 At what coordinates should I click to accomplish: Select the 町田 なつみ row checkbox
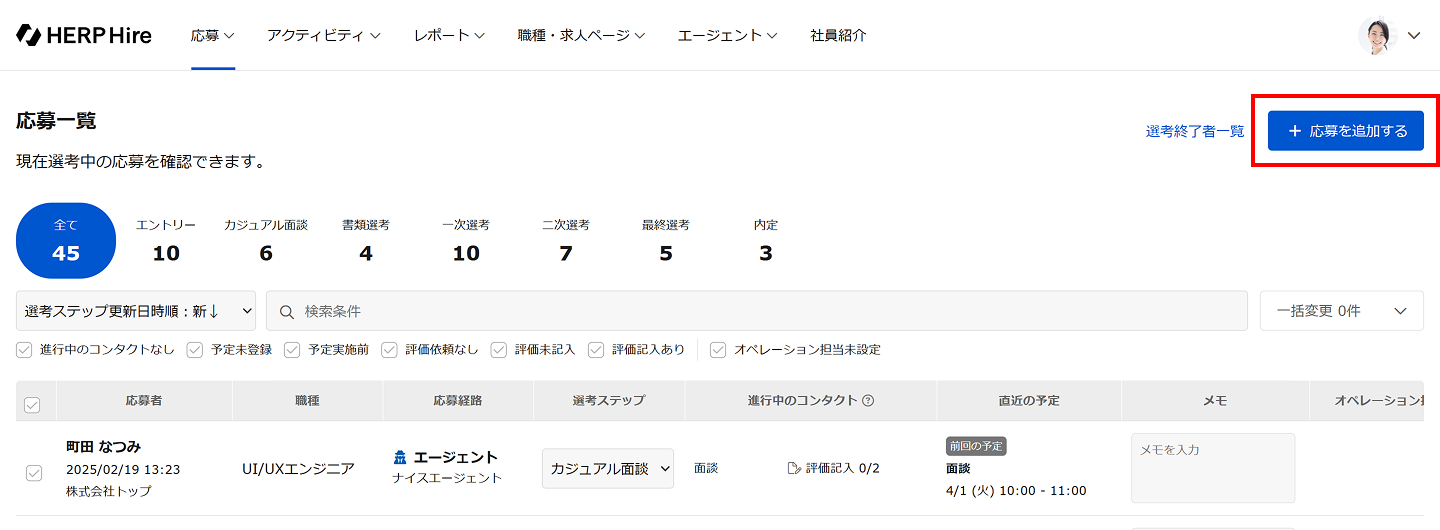pos(34,473)
